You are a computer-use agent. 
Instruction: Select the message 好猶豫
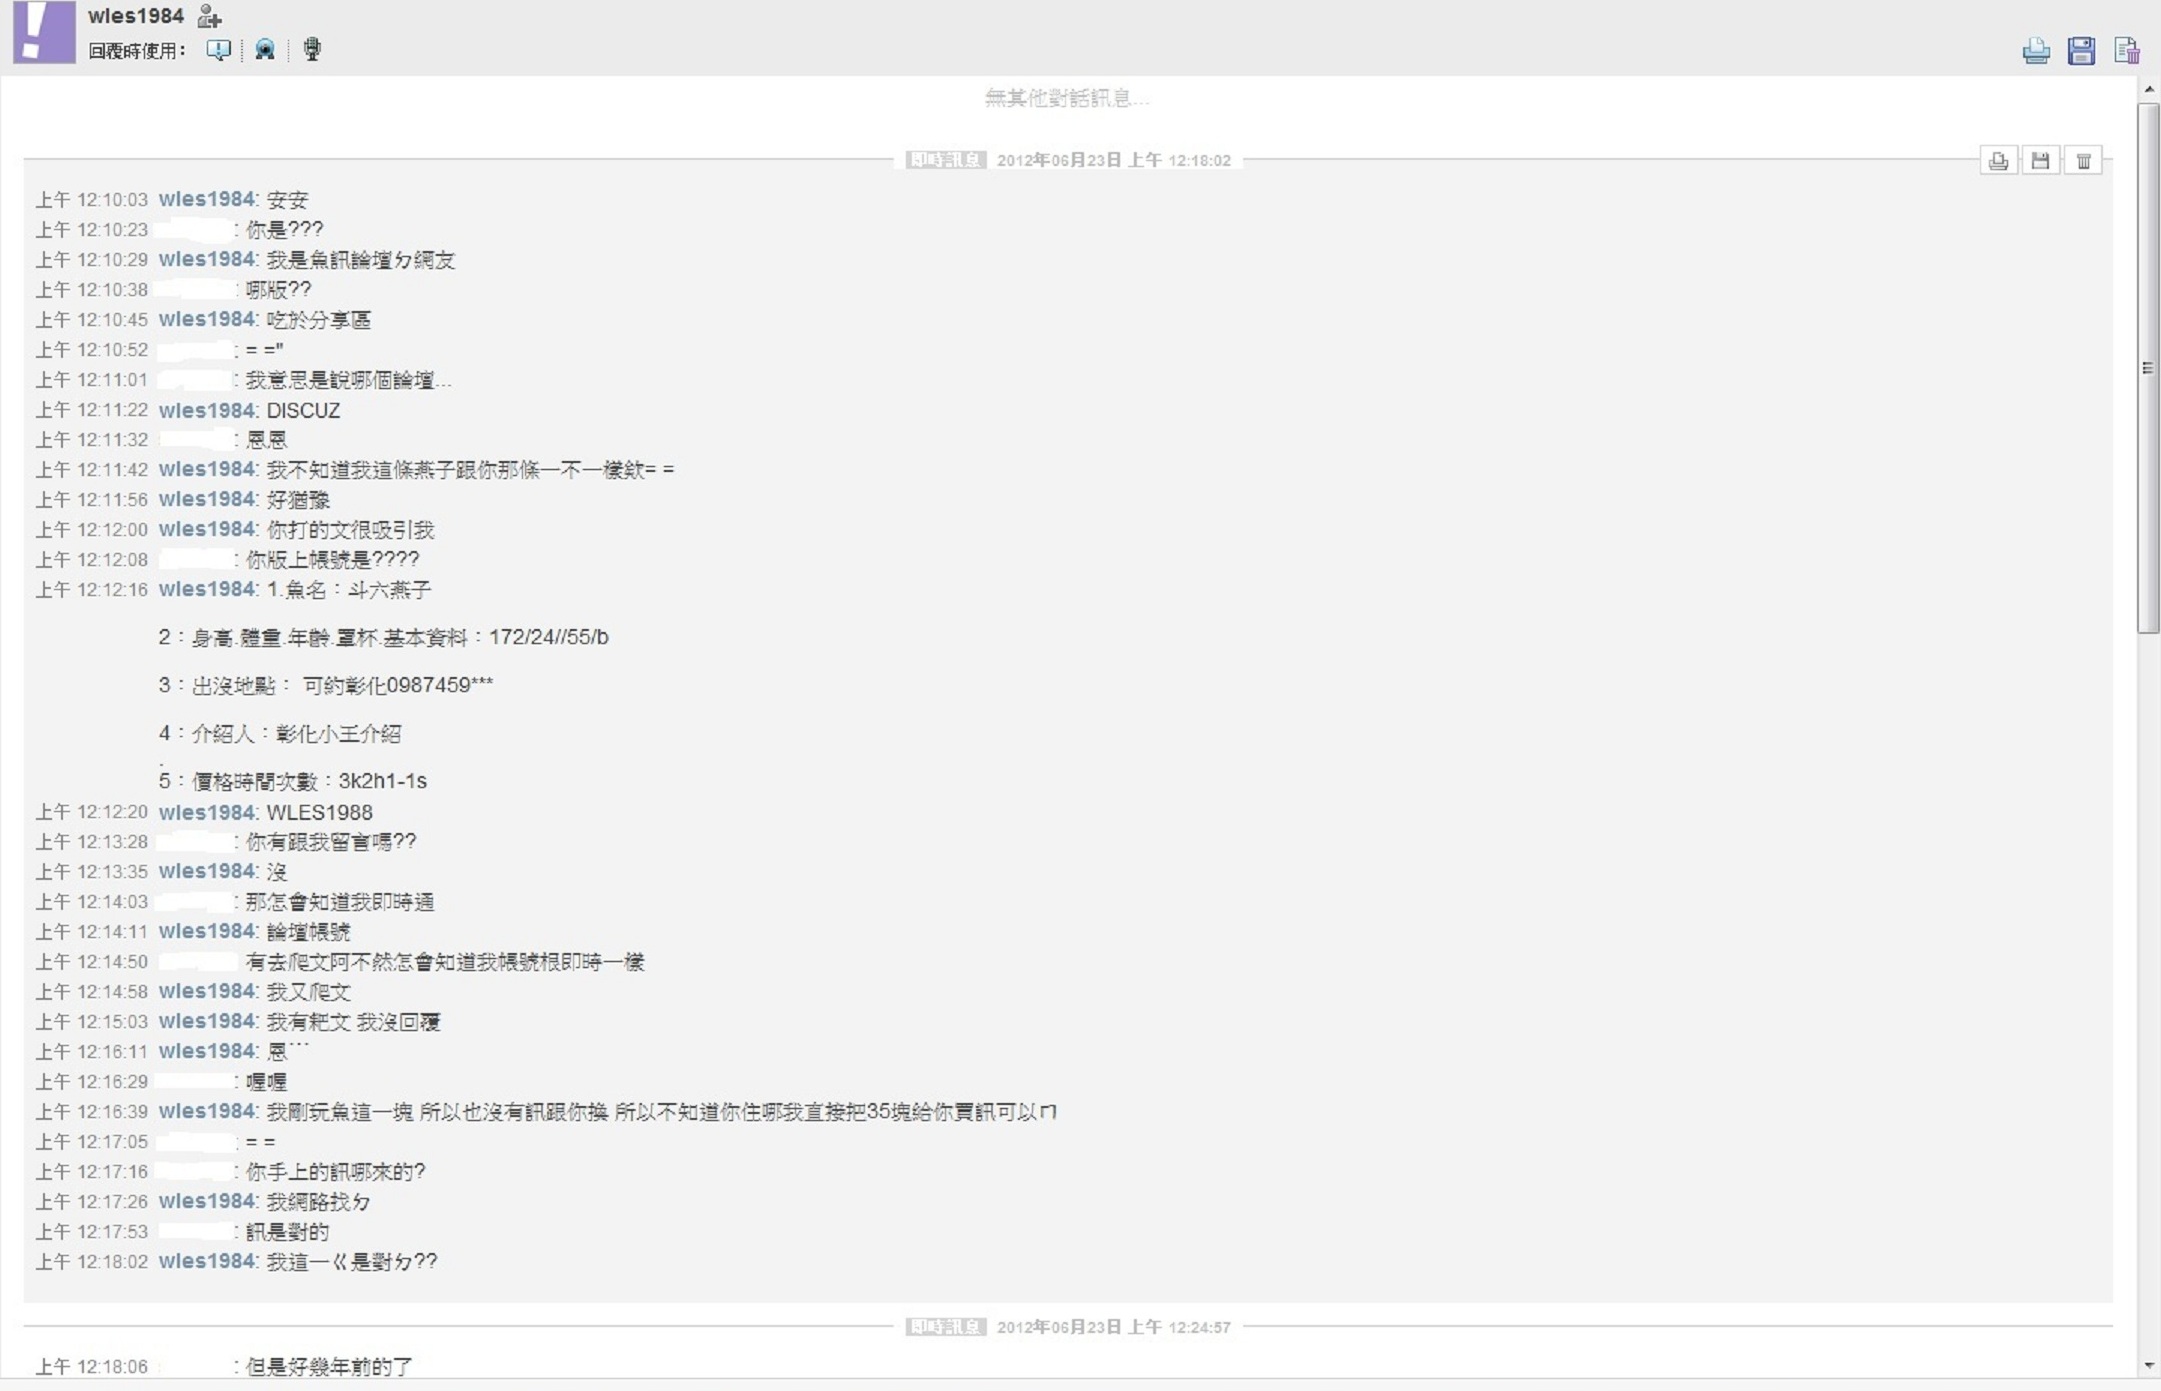(x=298, y=500)
